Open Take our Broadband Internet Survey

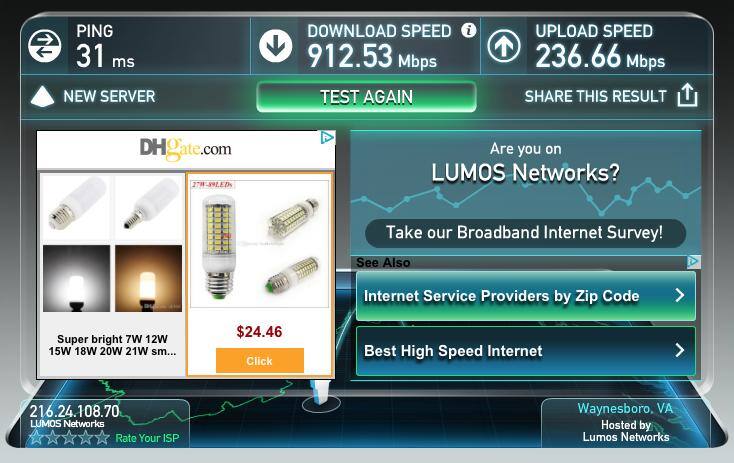pyautogui.click(x=525, y=233)
